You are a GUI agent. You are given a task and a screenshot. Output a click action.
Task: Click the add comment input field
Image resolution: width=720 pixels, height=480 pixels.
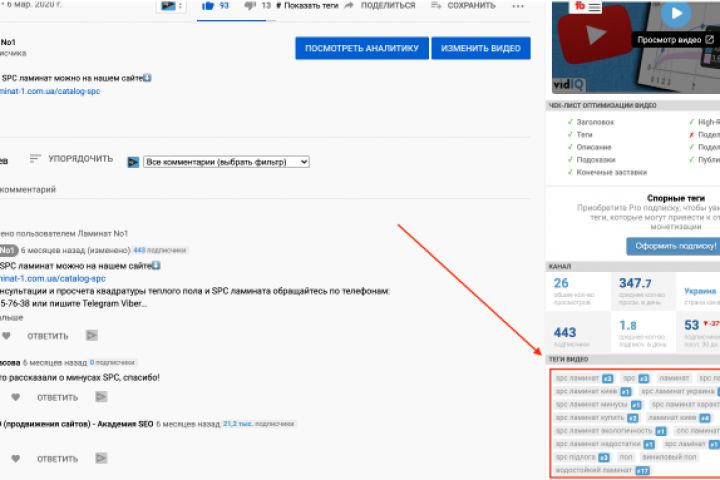pos(265,190)
